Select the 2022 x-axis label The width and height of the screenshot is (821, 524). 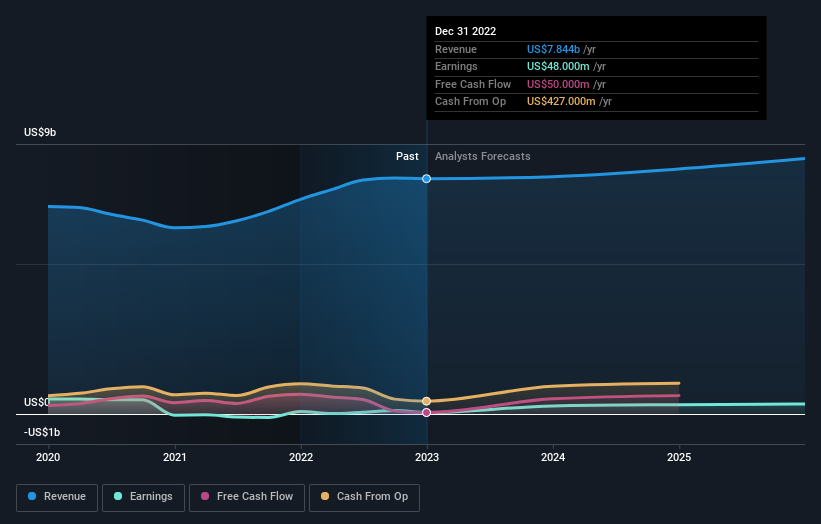tap(301, 457)
